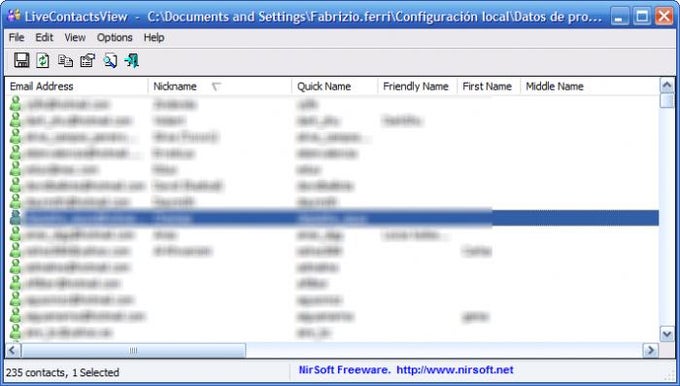Sort by the Email Address column header

click(x=76, y=86)
